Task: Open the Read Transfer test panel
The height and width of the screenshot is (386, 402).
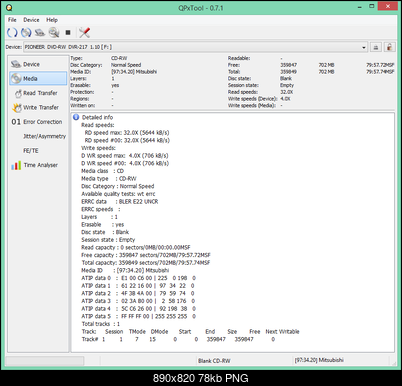Action: coord(38,93)
